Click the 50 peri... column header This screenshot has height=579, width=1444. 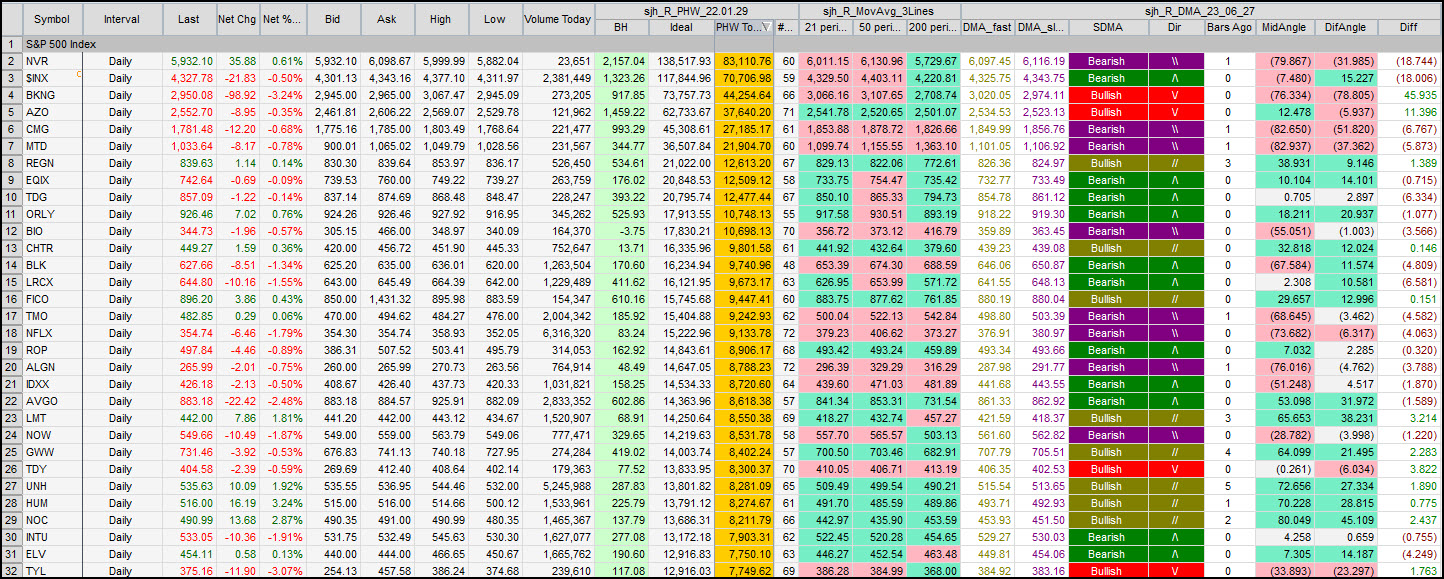pos(879,28)
